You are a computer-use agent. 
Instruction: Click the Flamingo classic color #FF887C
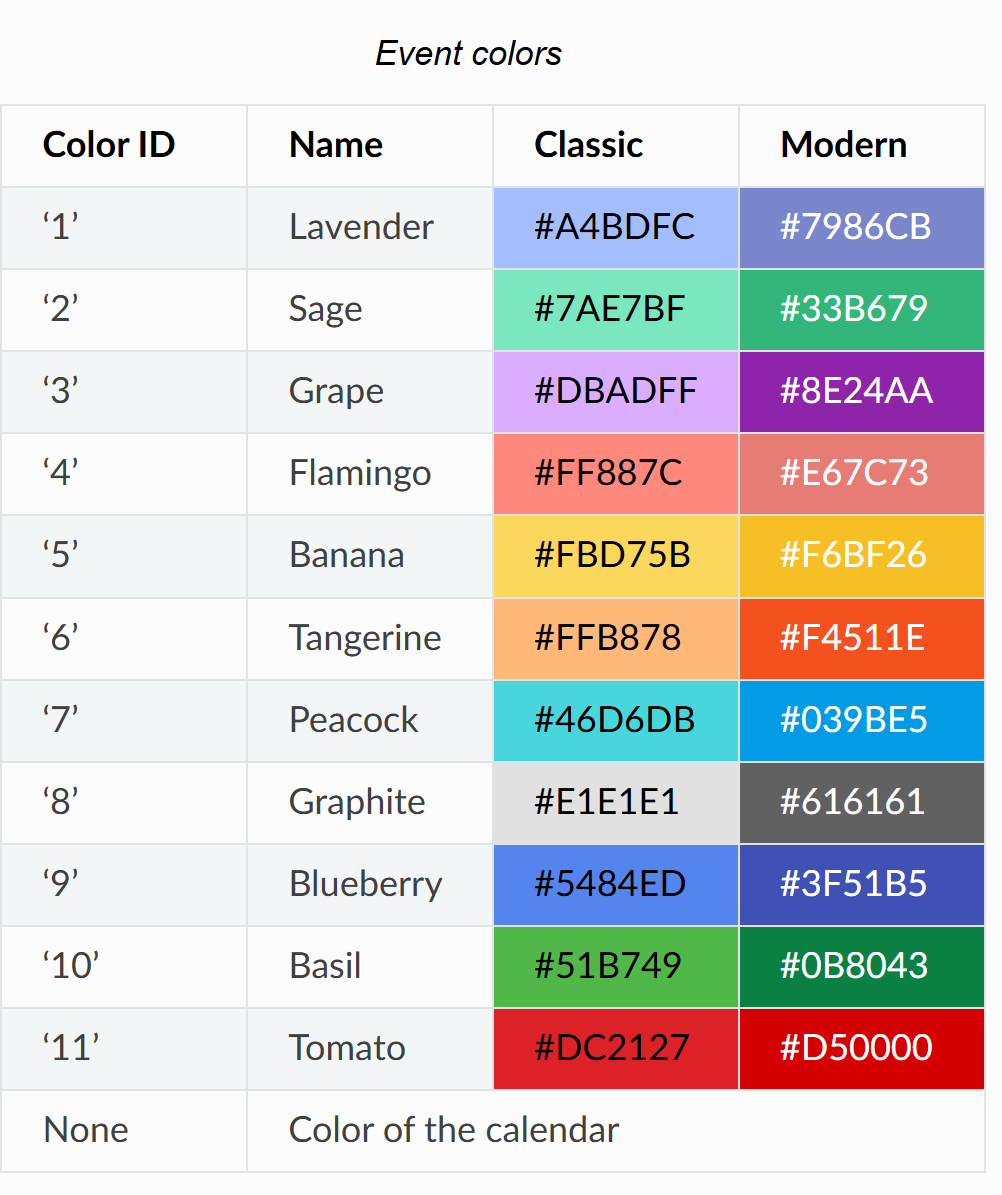pyautogui.click(x=615, y=473)
